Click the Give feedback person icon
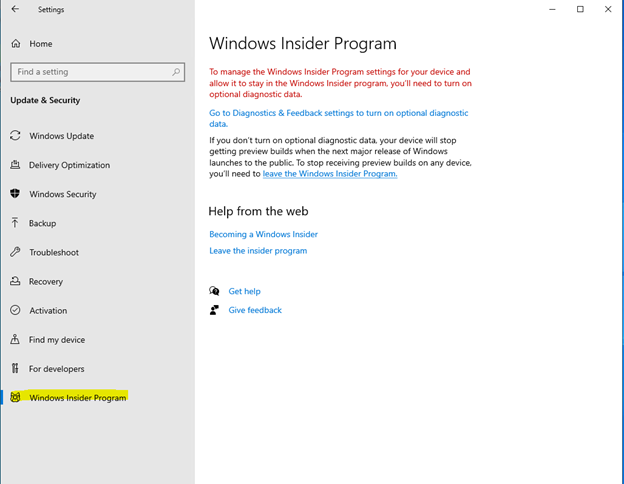Screen dimensions: 624x484 214,310
